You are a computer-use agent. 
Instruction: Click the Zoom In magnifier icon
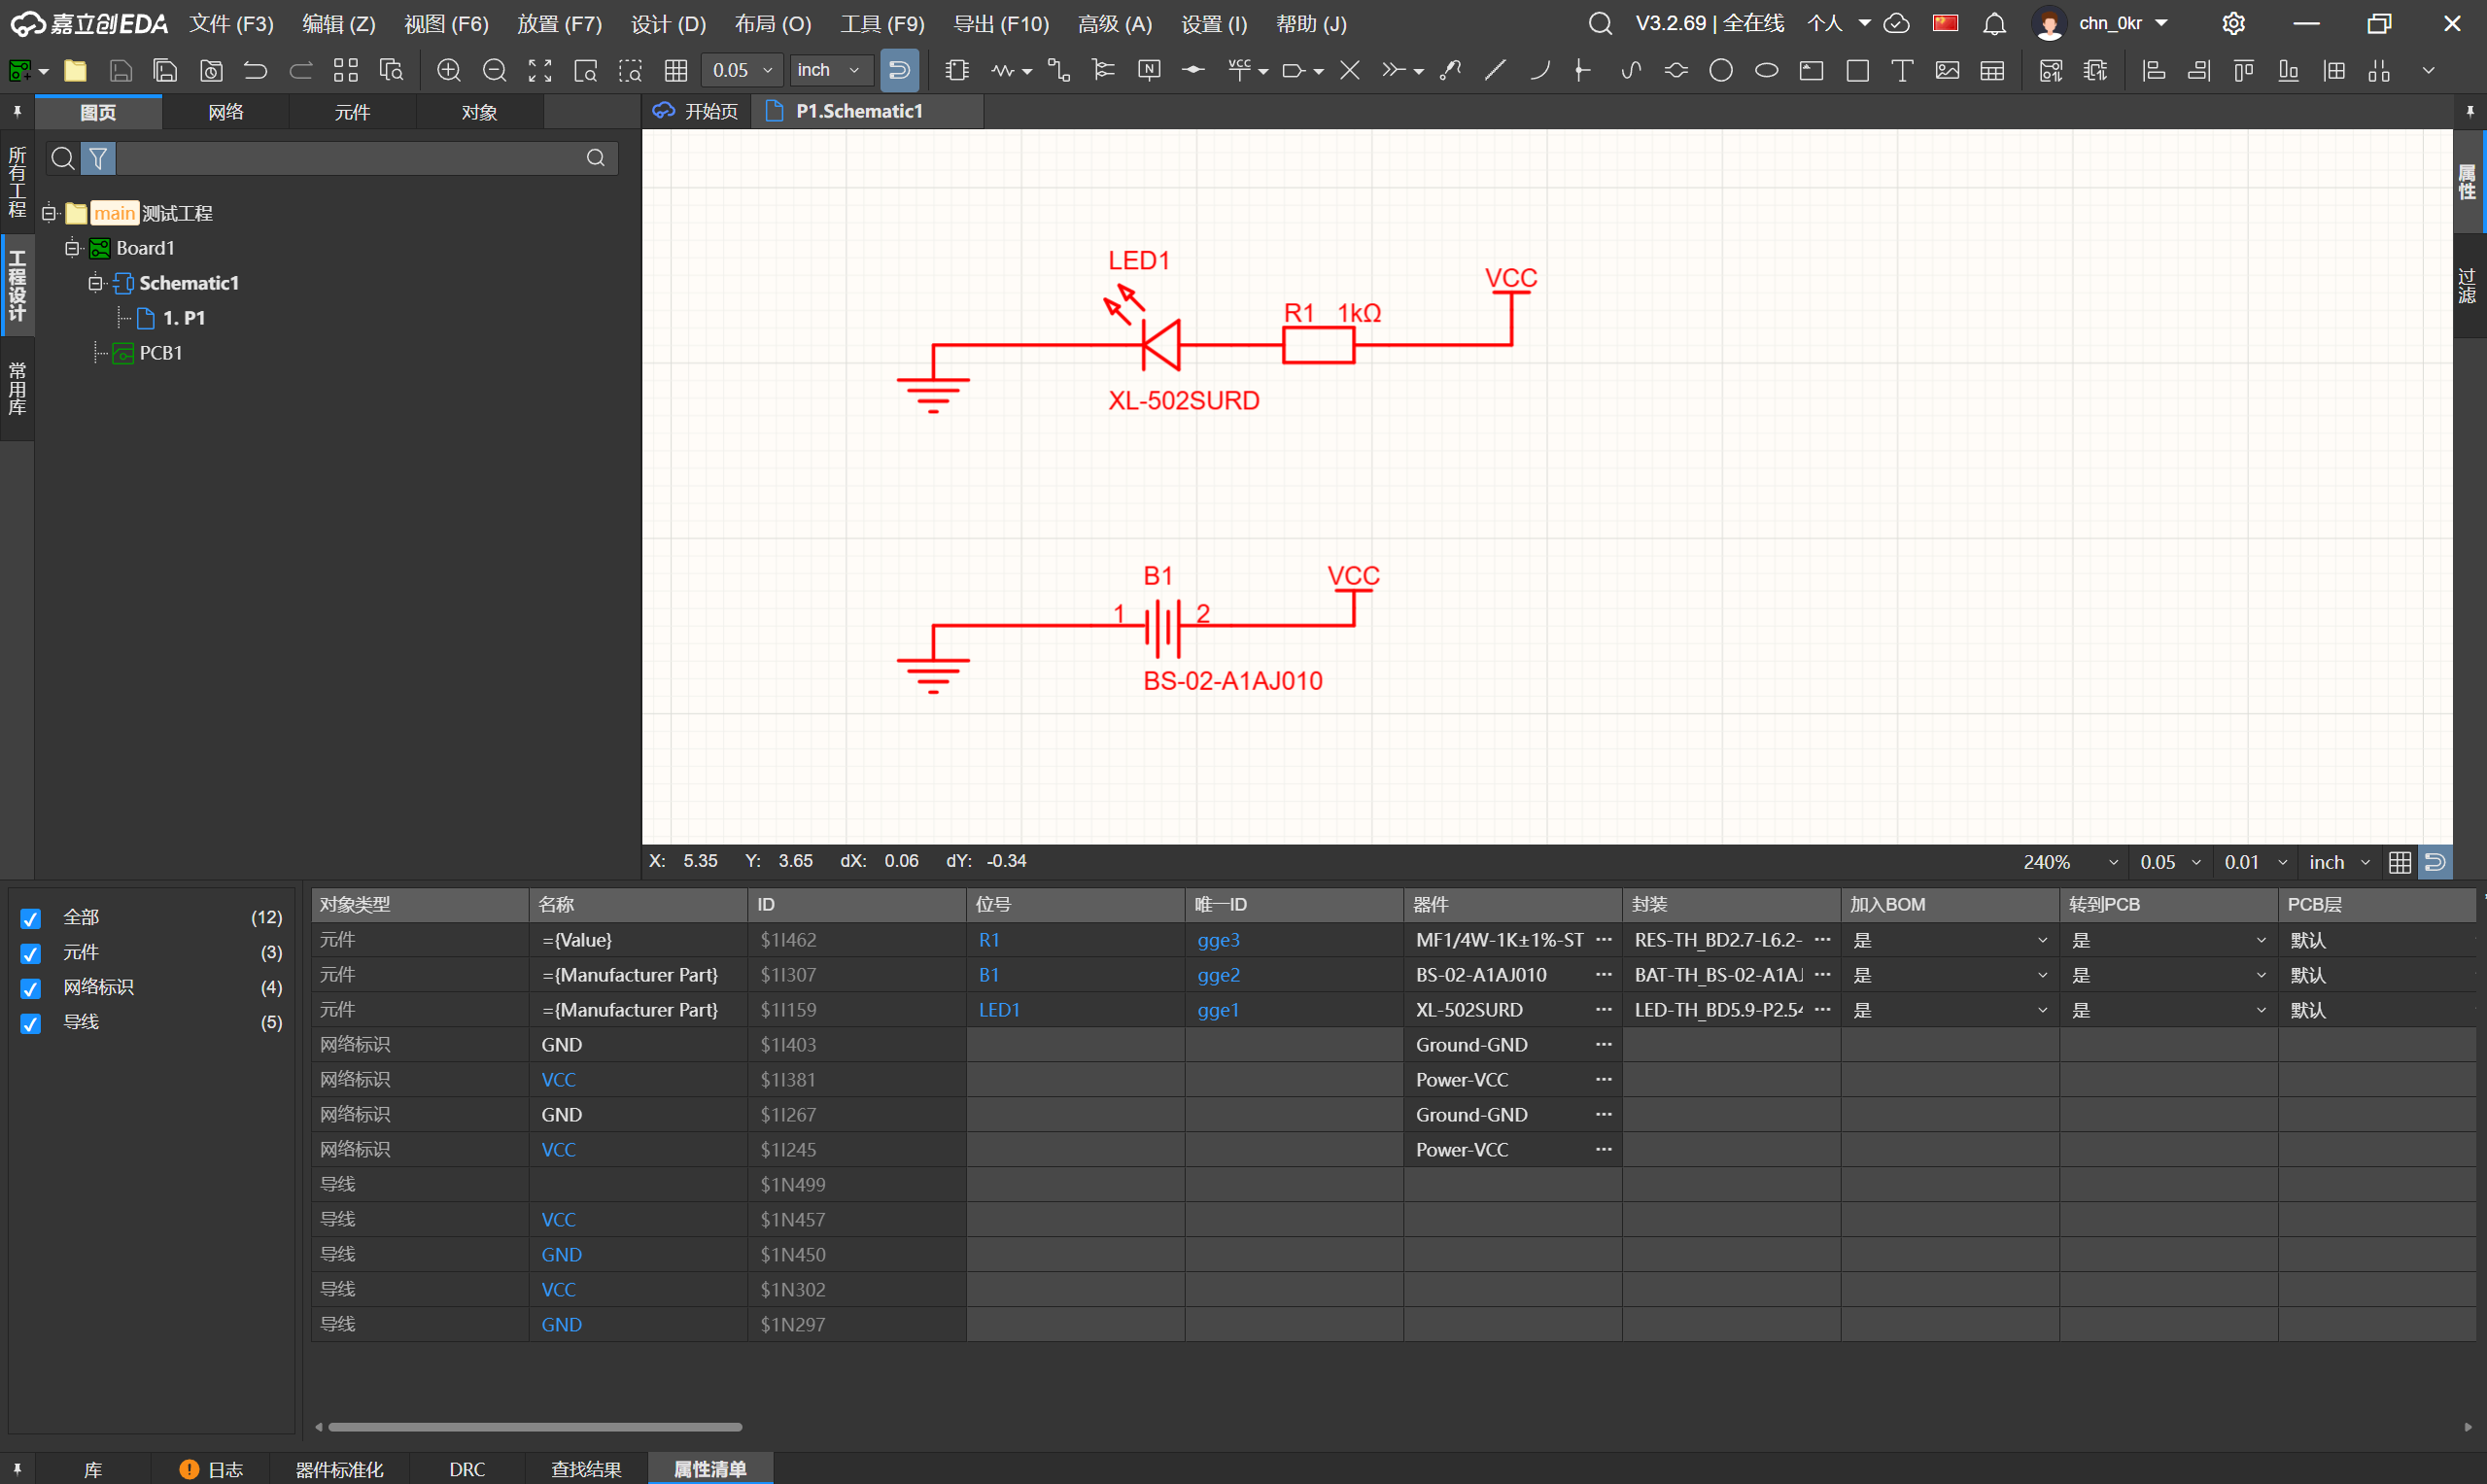point(449,70)
